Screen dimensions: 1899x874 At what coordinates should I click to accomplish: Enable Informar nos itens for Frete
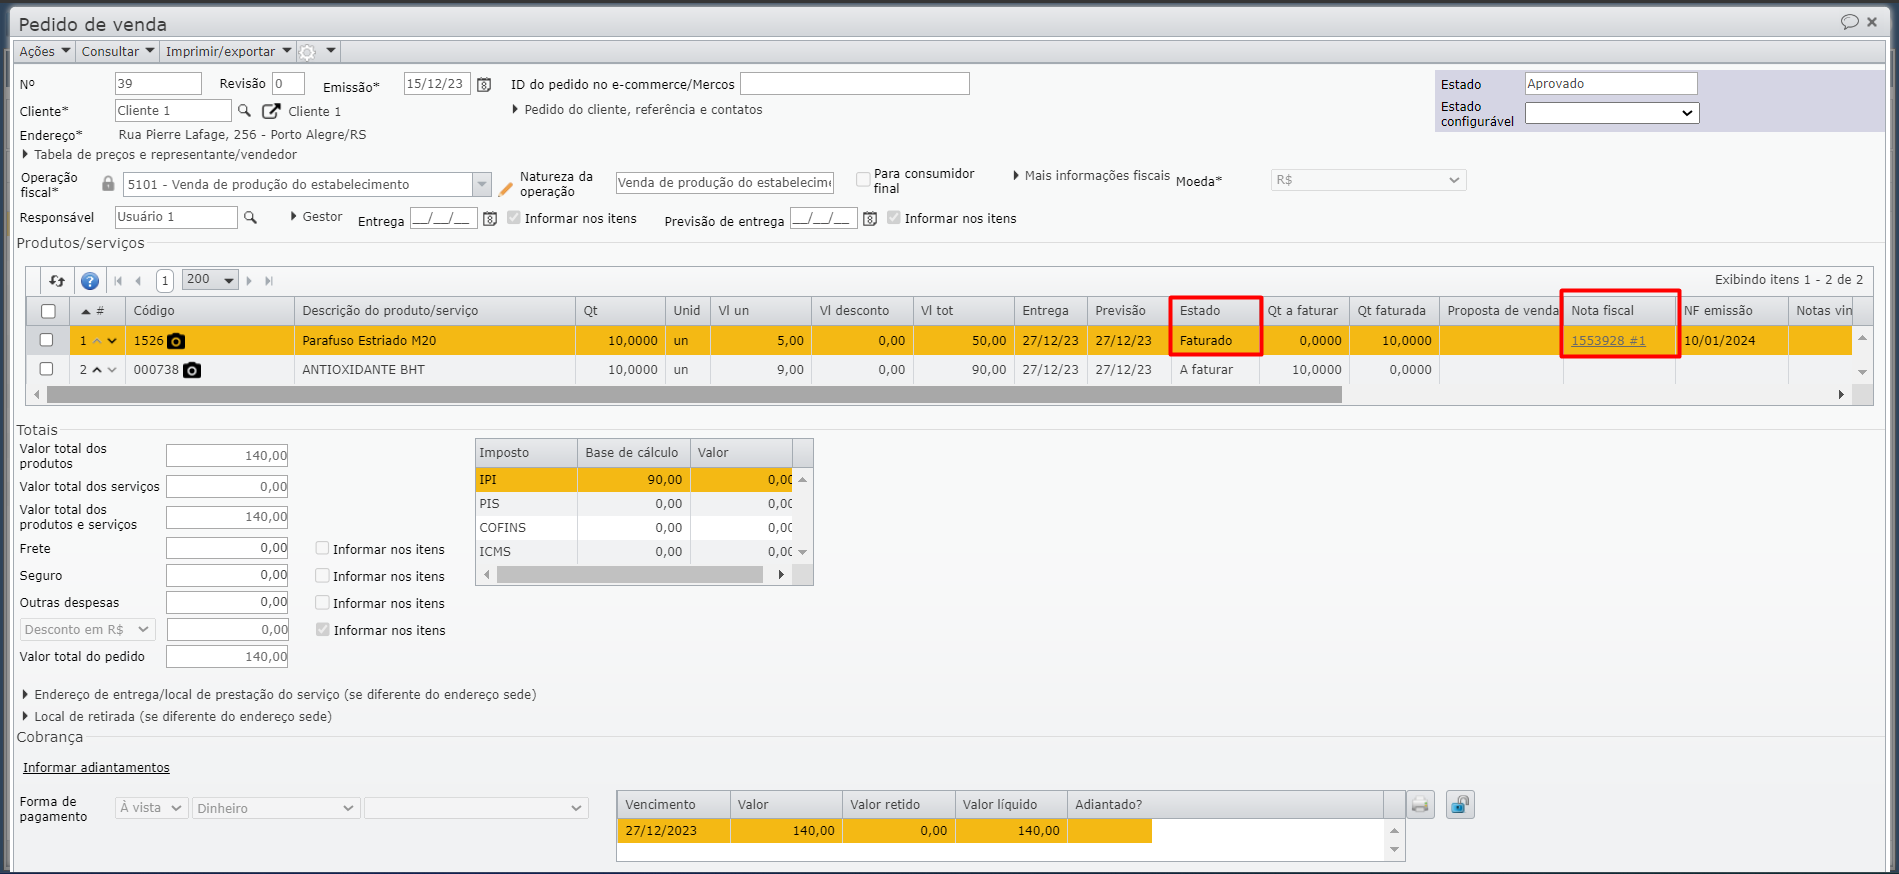(322, 548)
